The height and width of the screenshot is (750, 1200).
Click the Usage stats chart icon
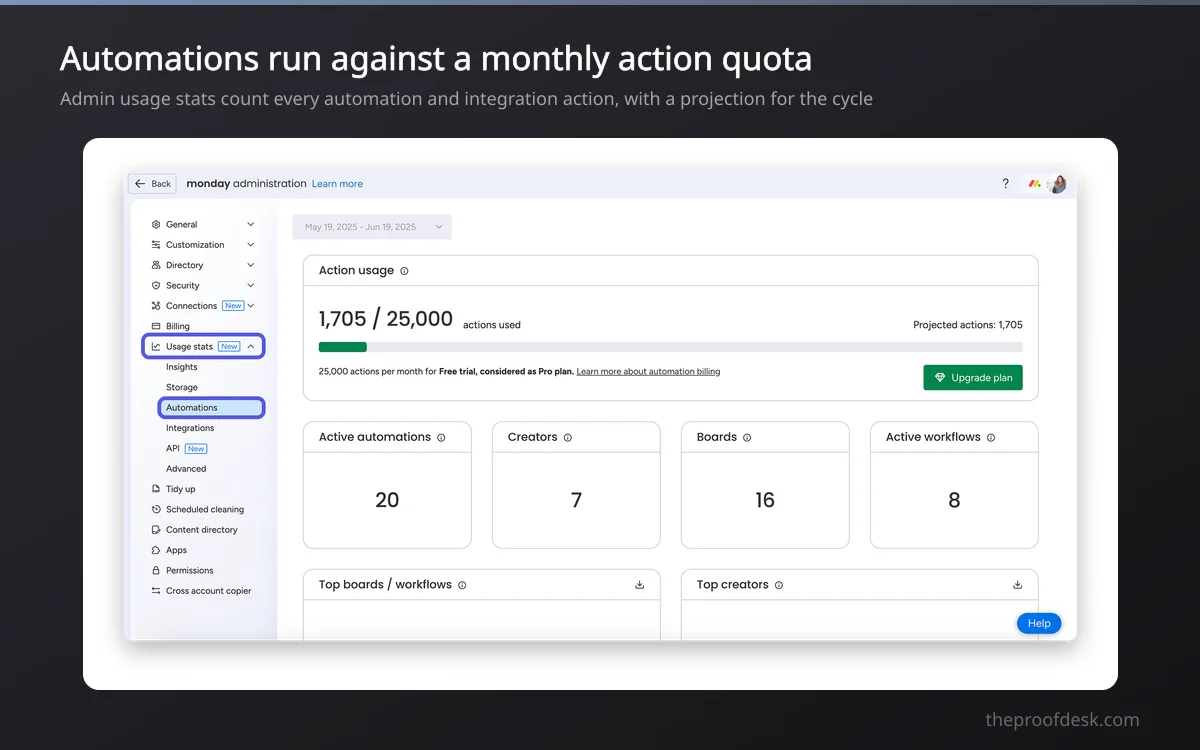(156, 347)
